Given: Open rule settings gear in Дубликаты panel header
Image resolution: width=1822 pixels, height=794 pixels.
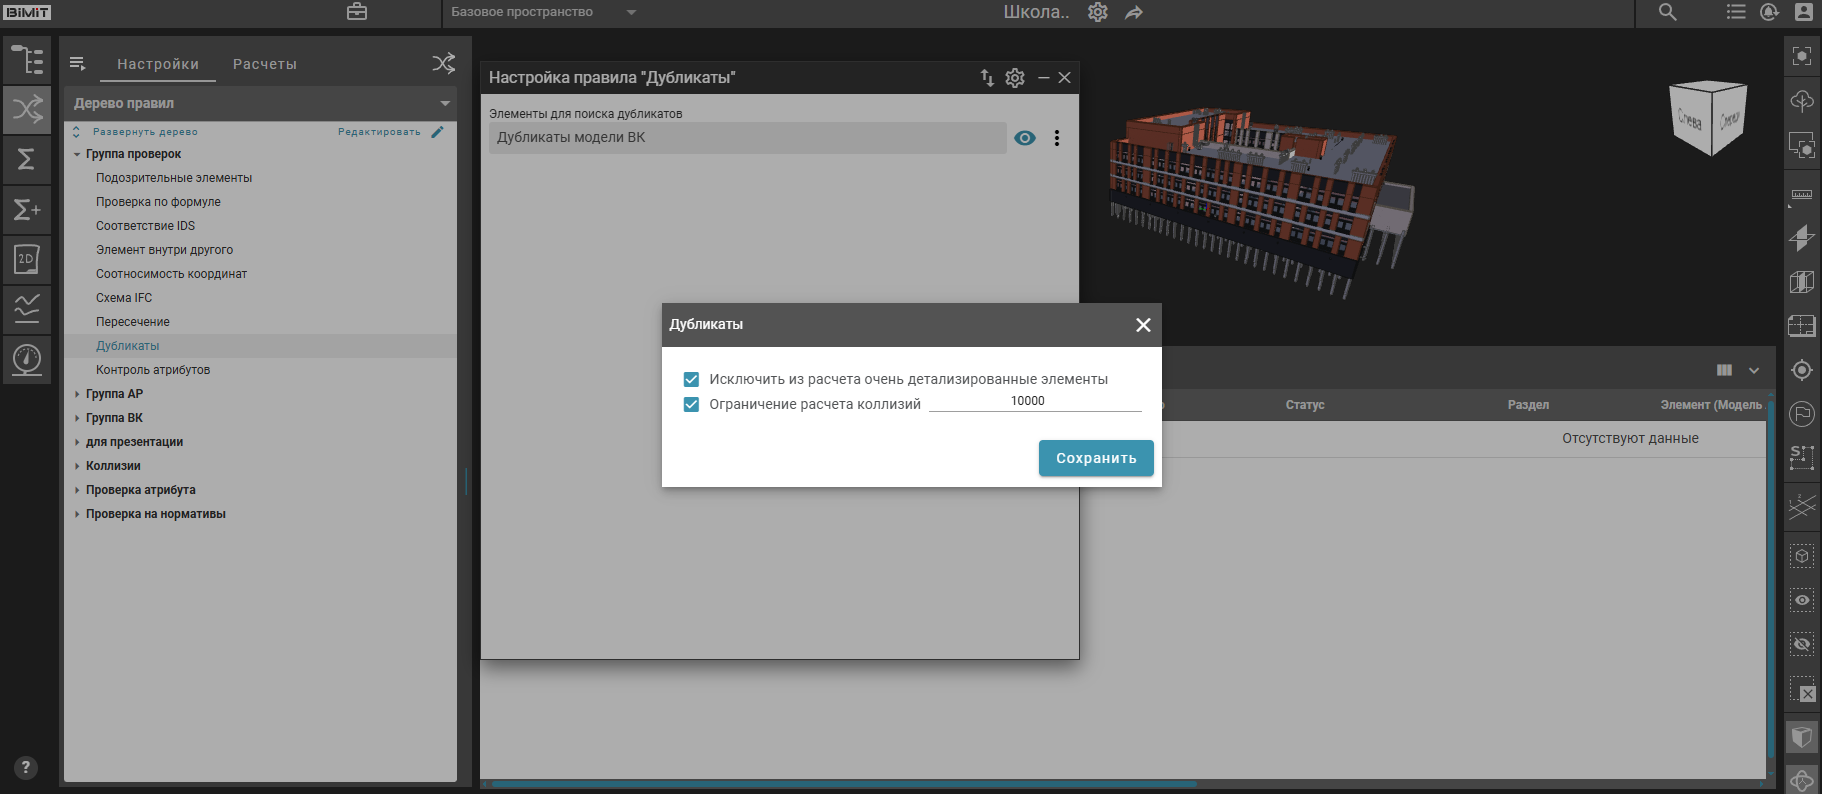Looking at the screenshot, I should (1015, 78).
